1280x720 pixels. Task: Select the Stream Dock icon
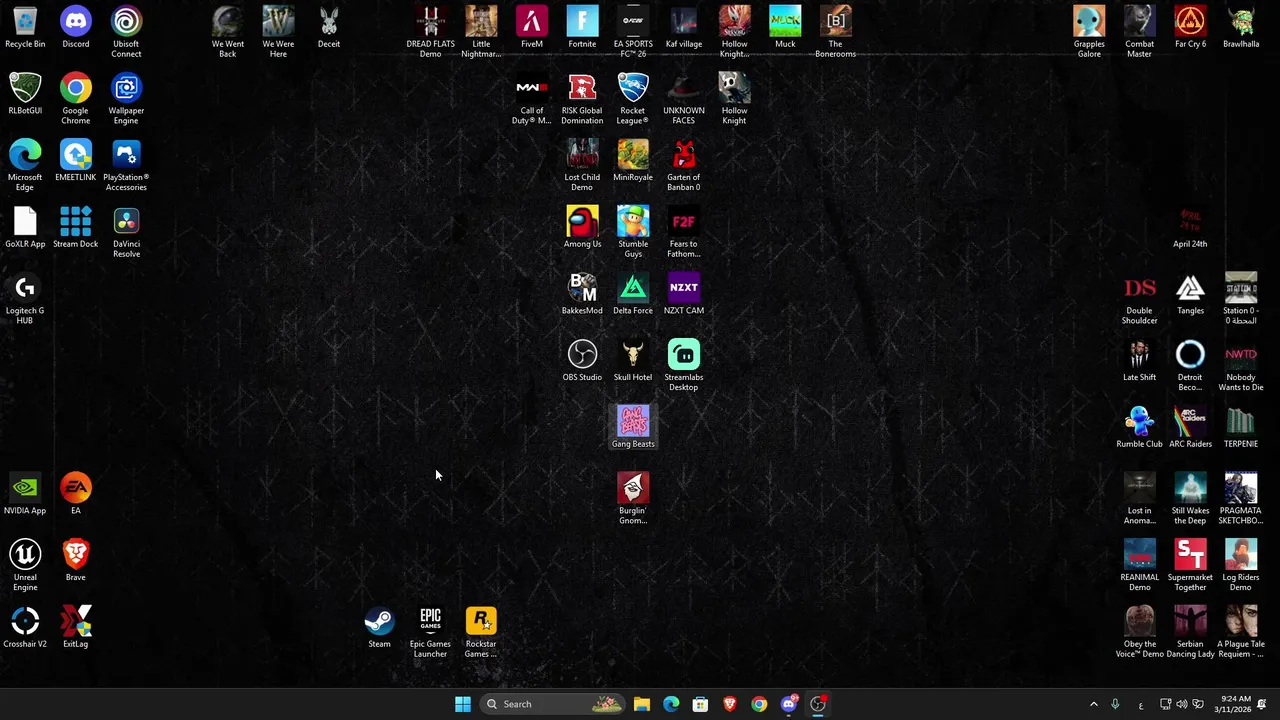click(x=75, y=228)
